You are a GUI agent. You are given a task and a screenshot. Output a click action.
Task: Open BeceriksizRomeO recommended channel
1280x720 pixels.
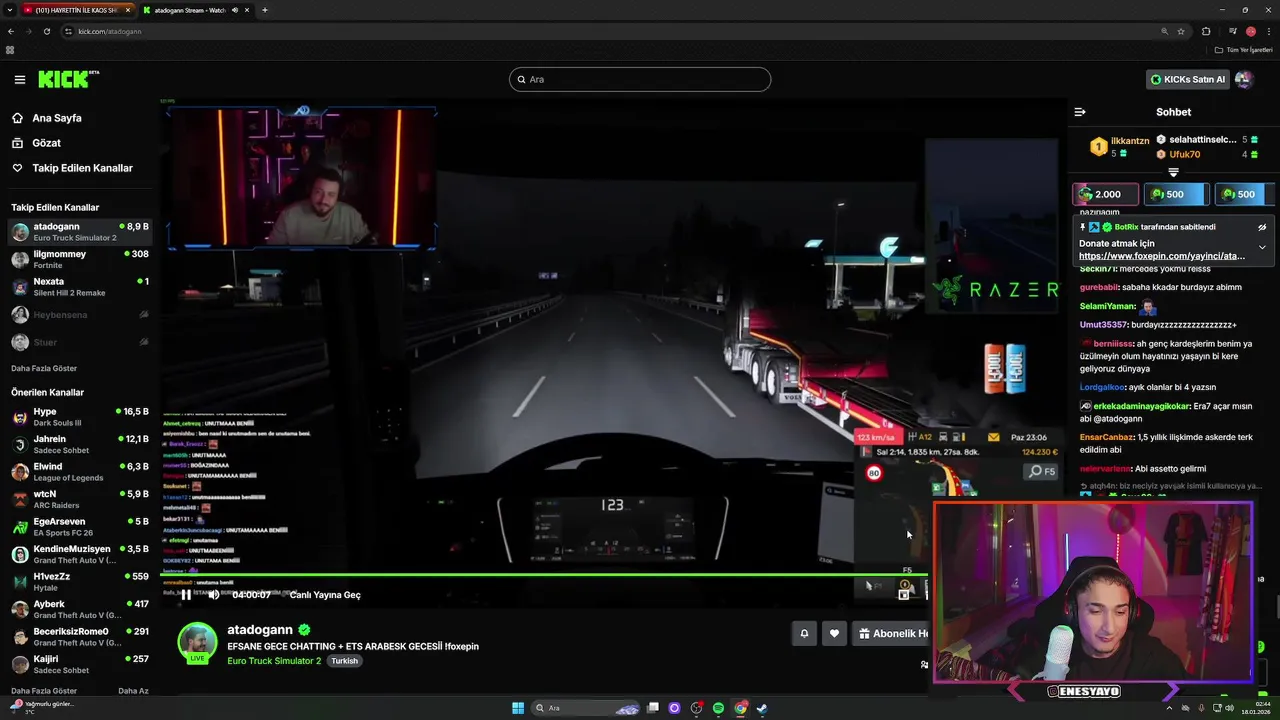tap(80, 637)
